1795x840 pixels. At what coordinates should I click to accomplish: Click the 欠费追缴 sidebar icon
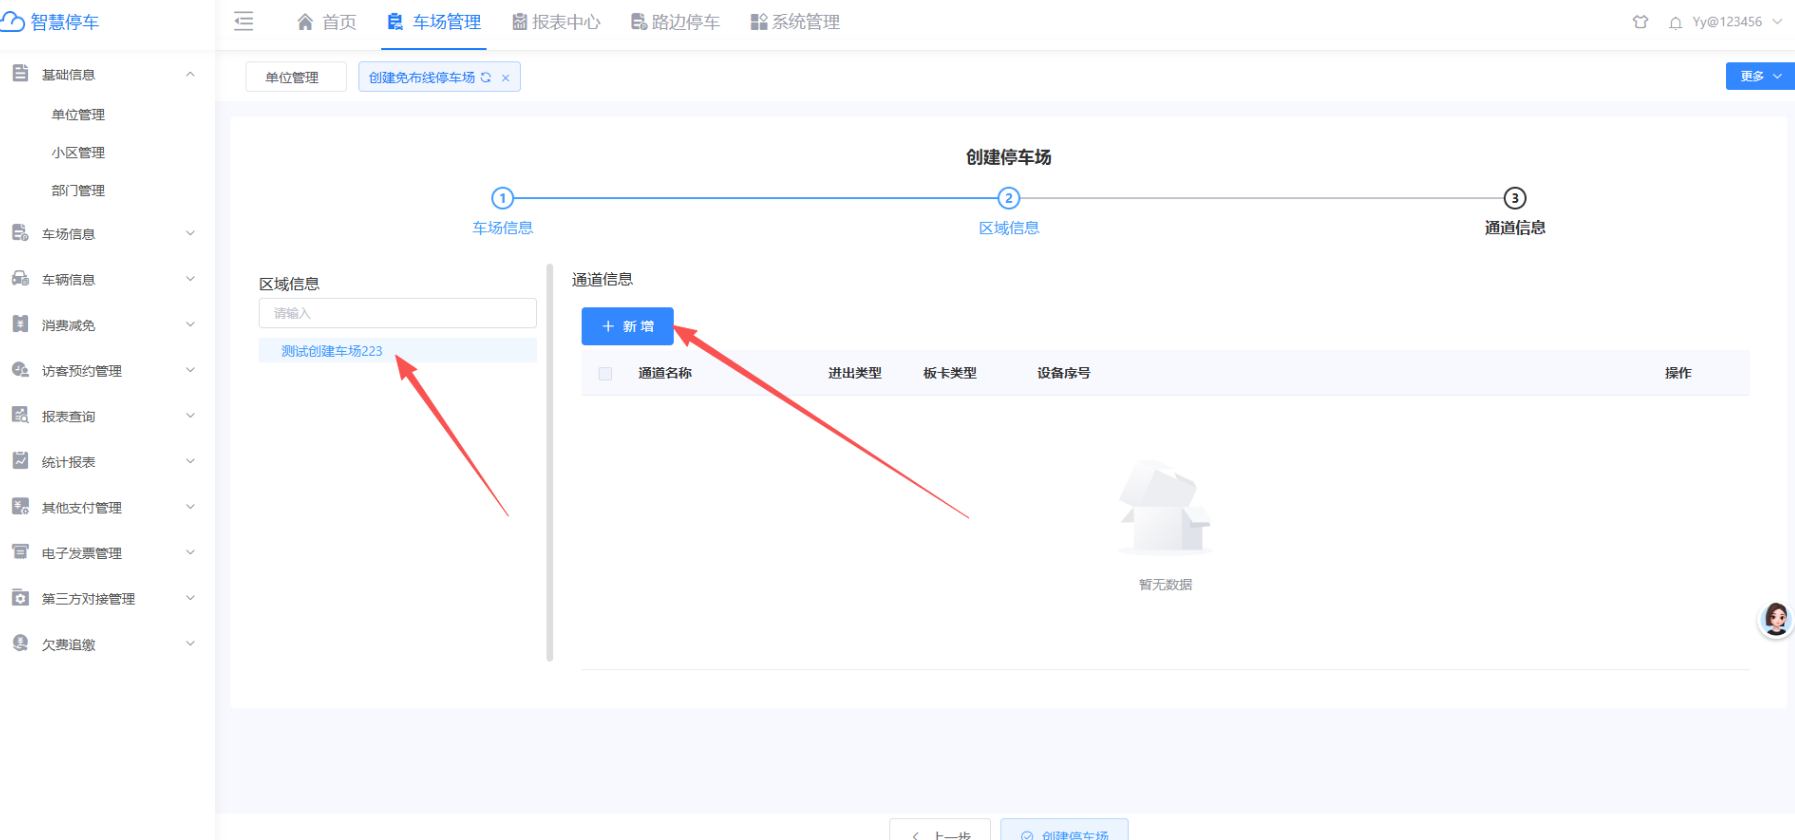(20, 643)
